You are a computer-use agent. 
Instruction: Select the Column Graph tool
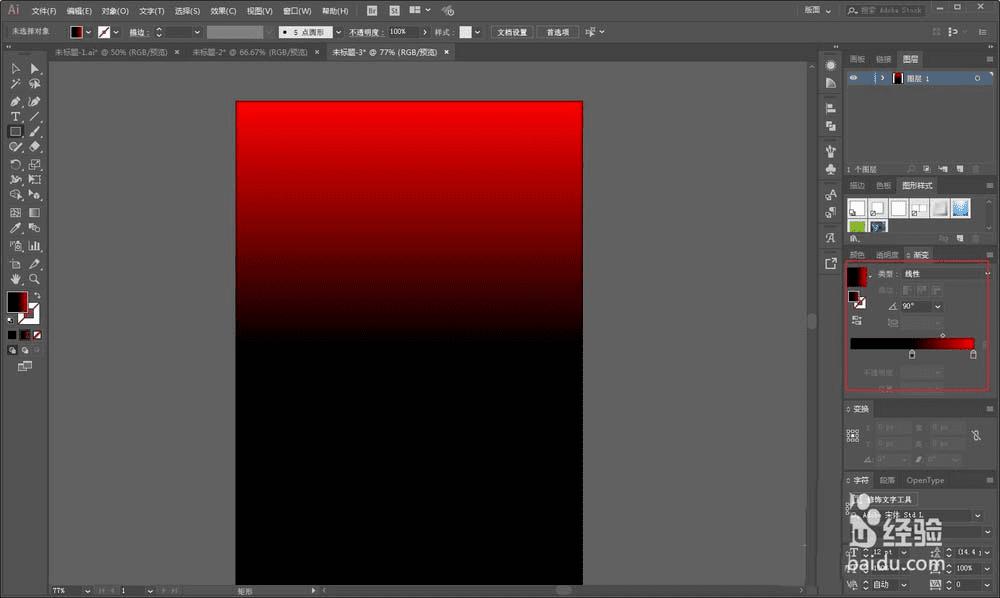(34, 245)
